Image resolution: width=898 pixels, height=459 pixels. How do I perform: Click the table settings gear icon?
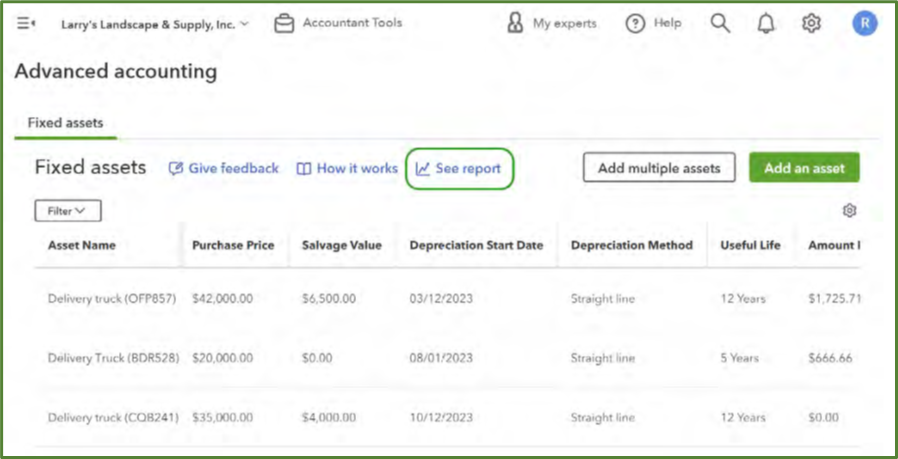click(x=849, y=211)
